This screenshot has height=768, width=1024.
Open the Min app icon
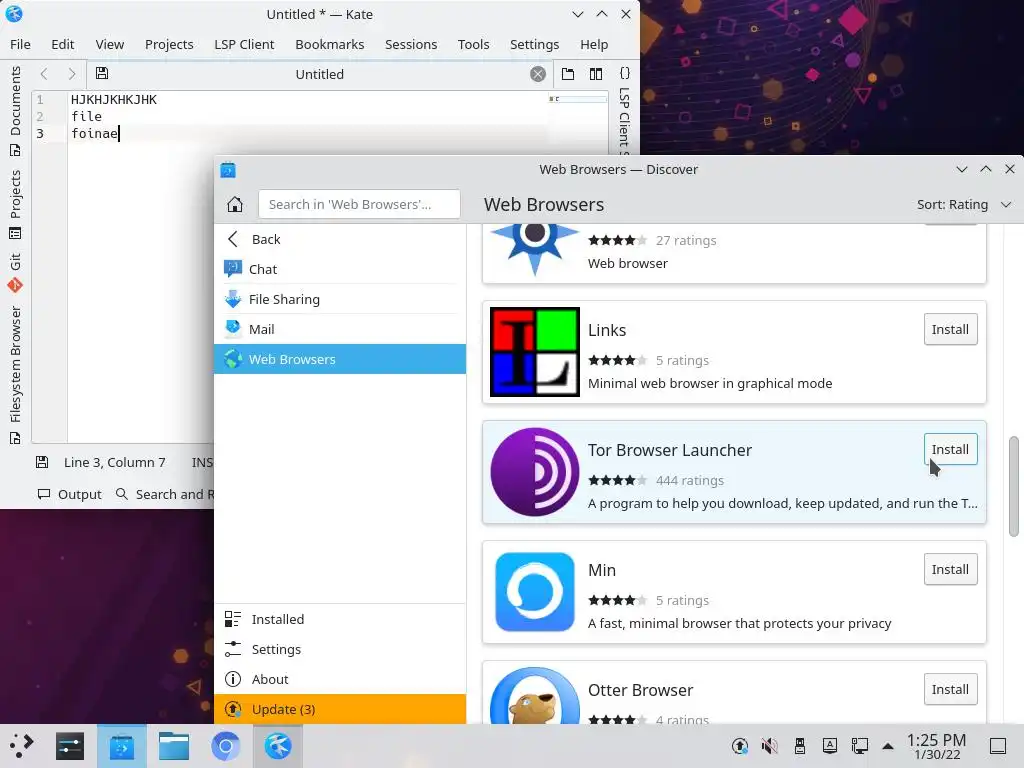pyautogui.click(x=535, y=592)
